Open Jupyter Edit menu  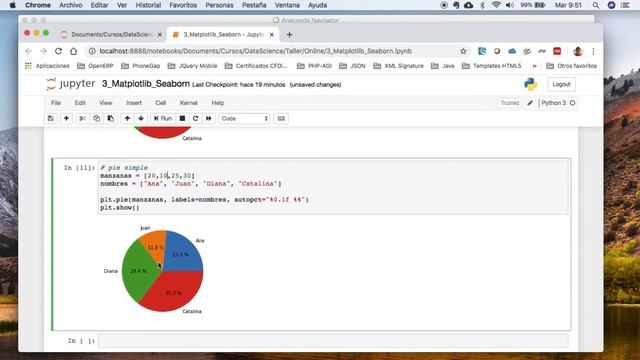click(x=80, y=103)
